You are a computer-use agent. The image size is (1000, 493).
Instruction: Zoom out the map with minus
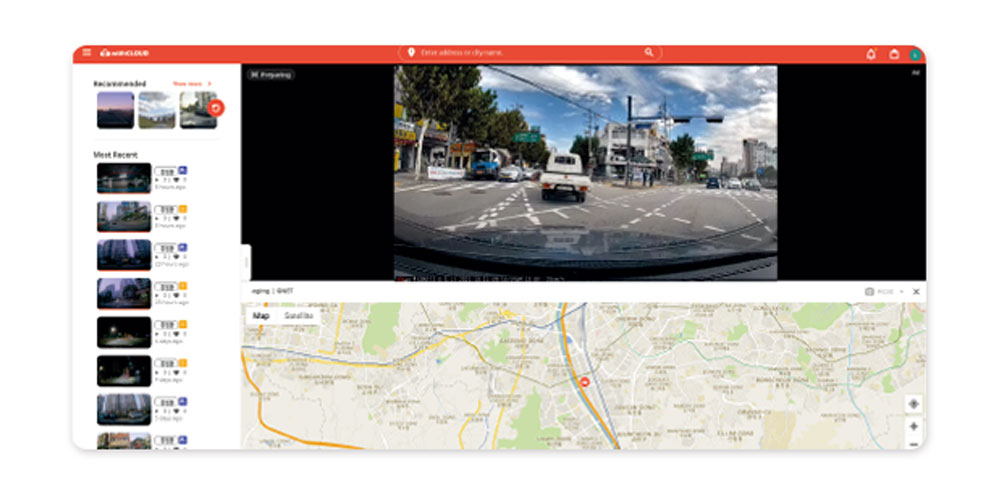click(x=913, y=444)
